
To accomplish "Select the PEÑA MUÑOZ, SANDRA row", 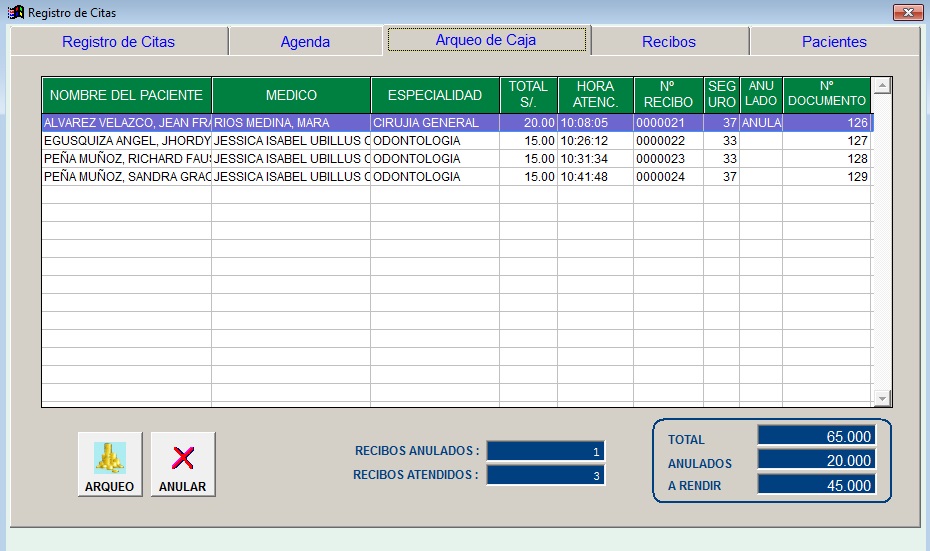I will point(126,177).
